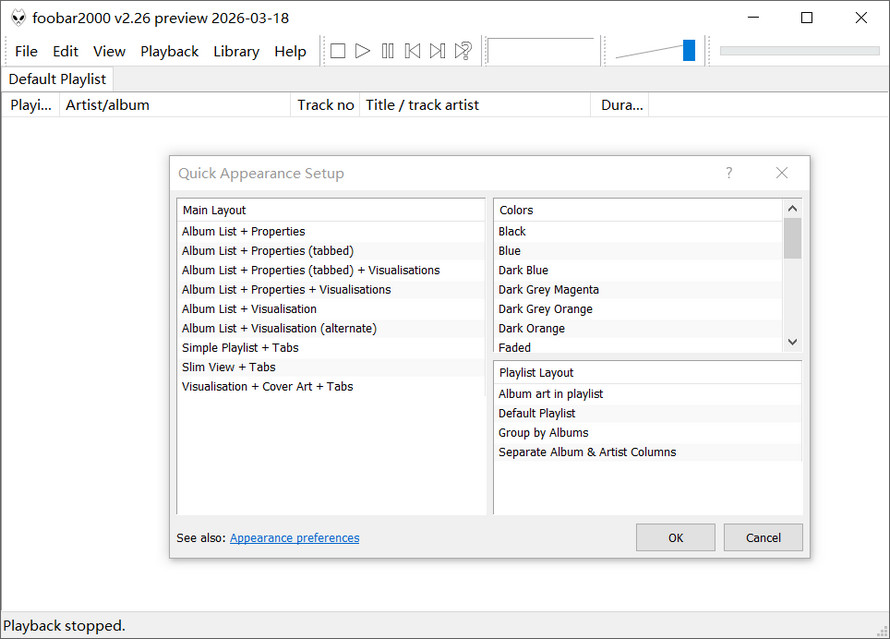Choose the Faded color scheme
The width and height of the screenshot is (890, 639).
point(639,347)
